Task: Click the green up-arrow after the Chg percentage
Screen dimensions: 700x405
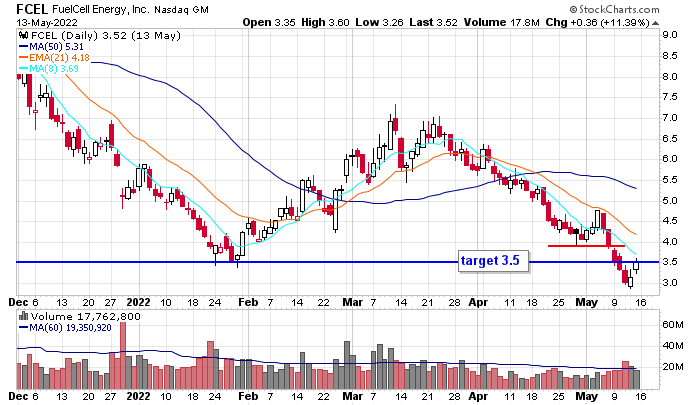Action: pyautogui.click(x=655, y=23)
